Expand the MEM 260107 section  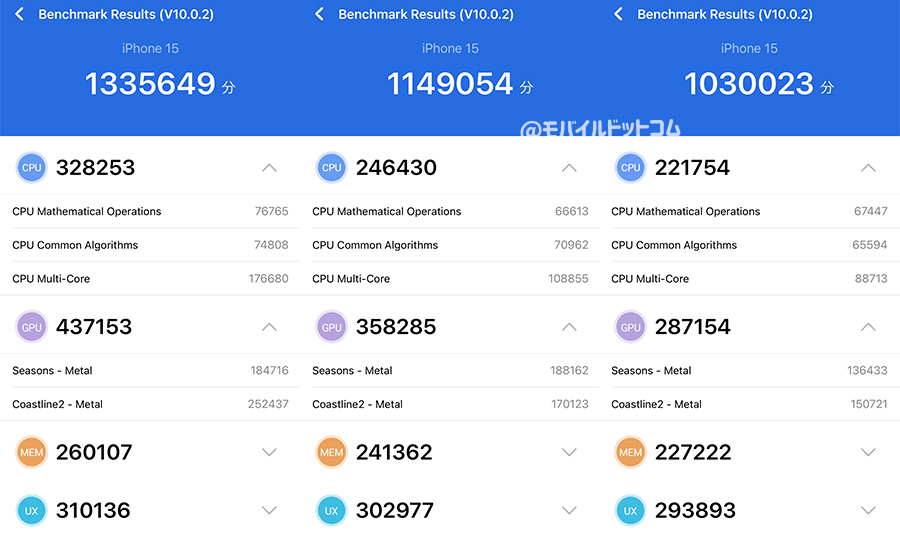click(x=269, y=452)
